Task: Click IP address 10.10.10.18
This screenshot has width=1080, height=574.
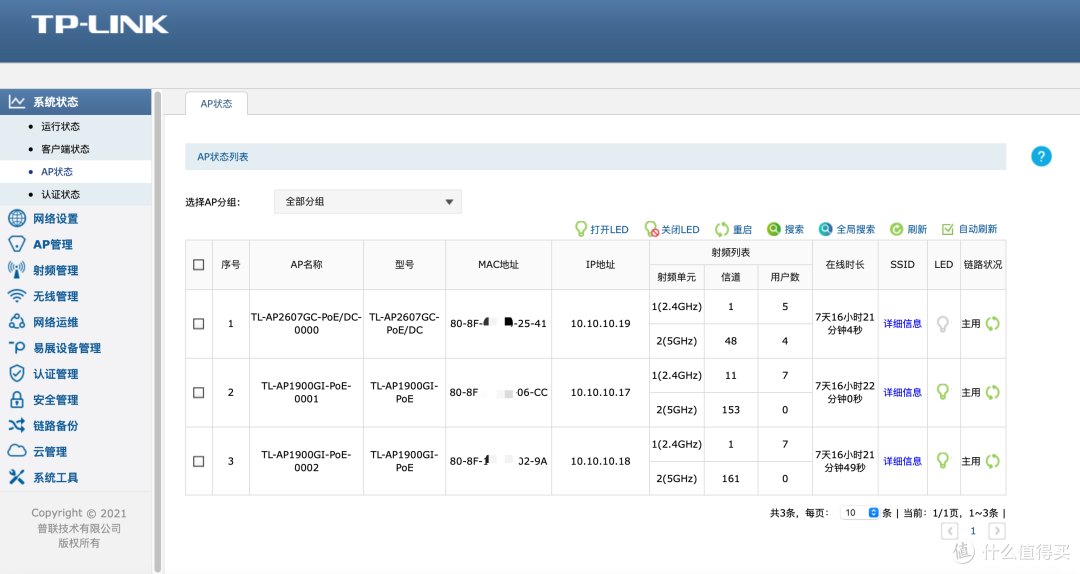Action: point(600,461)
